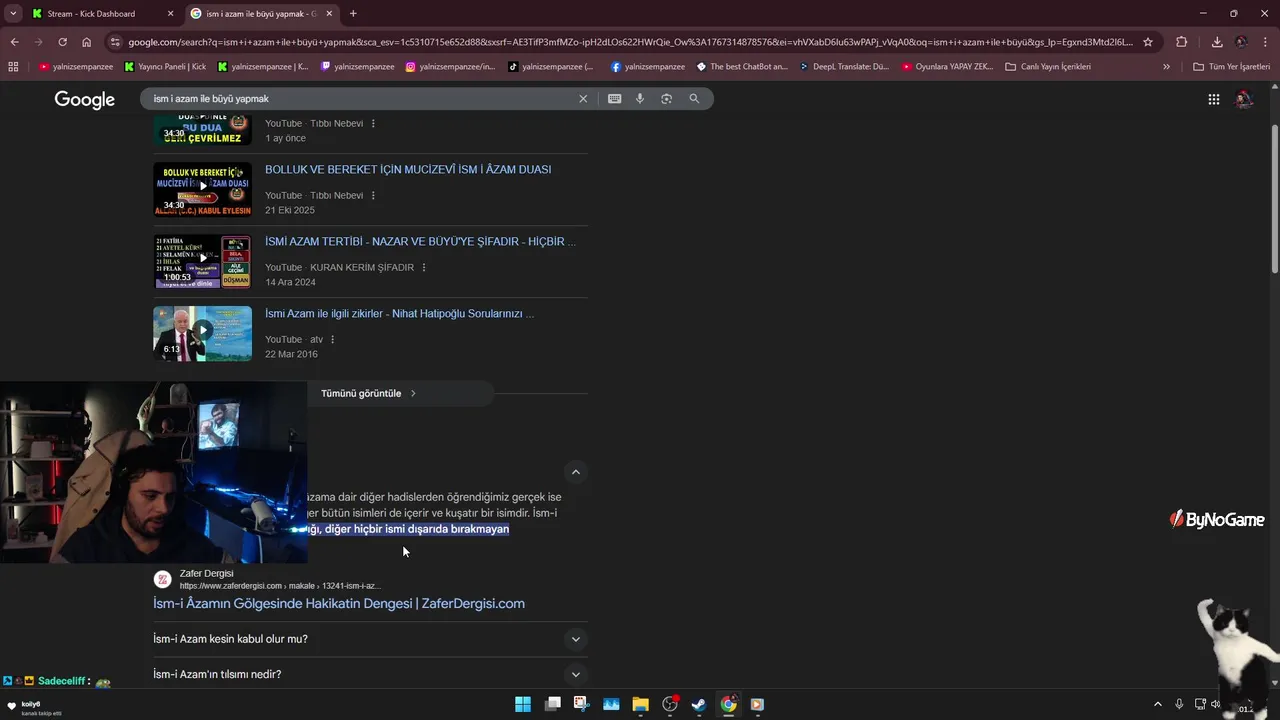The image size is (1280, 720).
Task: Open Snipping Tool from the taskbar
Action: [581, 704]
